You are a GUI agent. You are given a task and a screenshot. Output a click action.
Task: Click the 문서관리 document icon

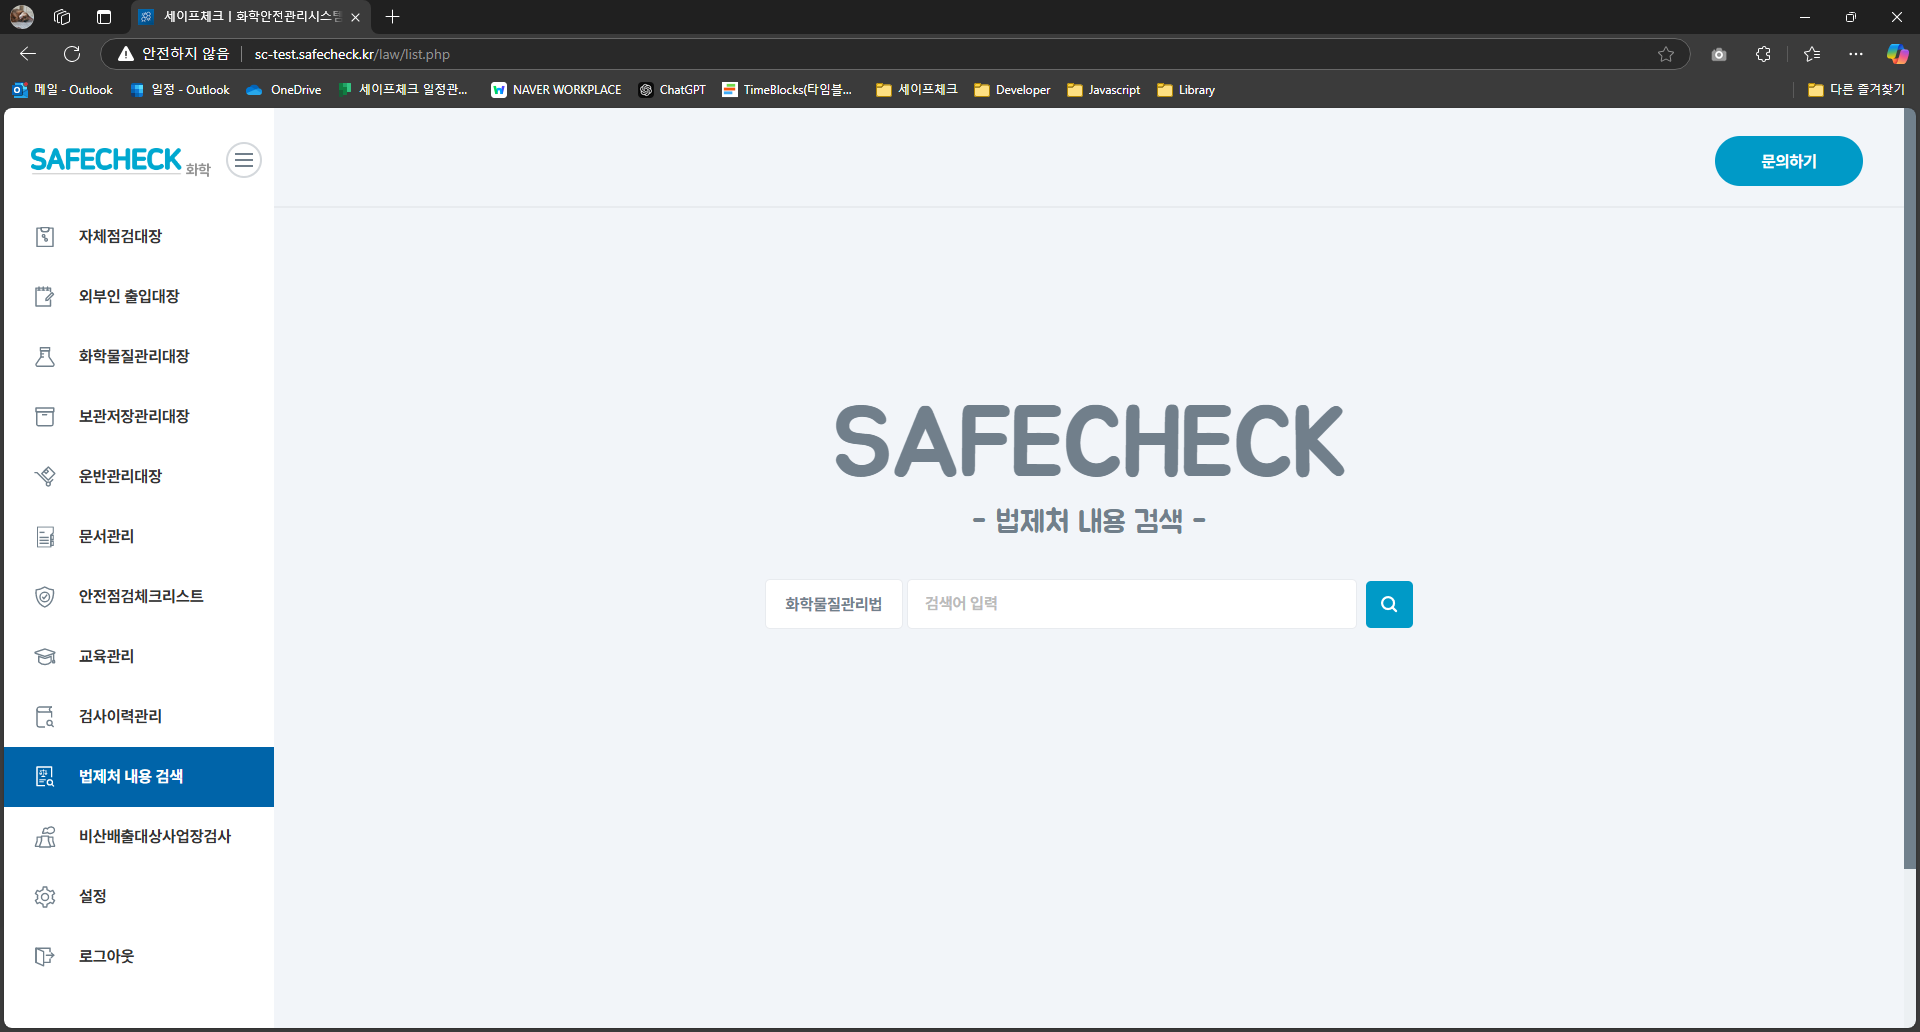click(45, 537)
